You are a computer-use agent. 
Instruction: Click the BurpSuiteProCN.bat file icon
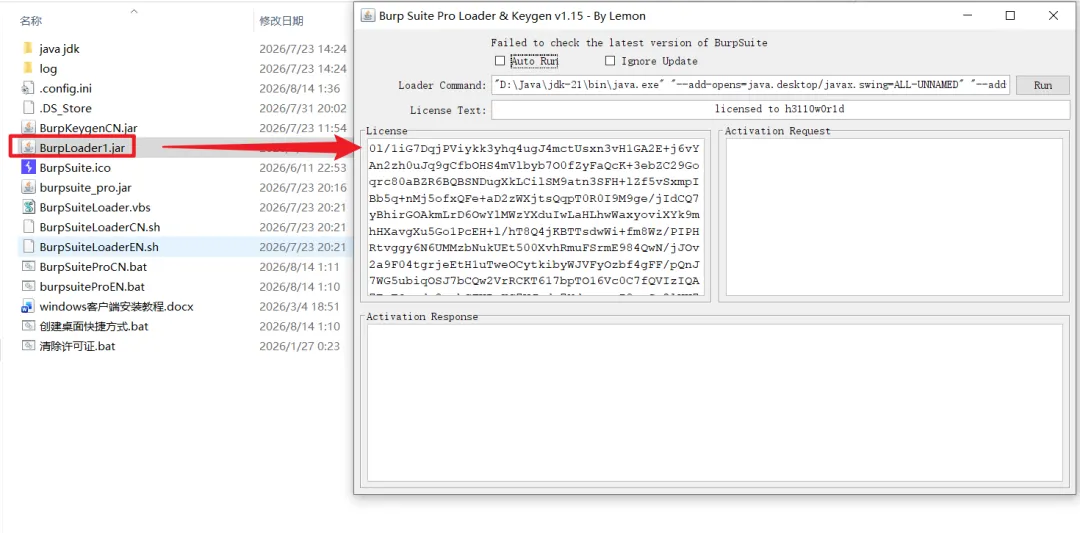coord(28,266)
